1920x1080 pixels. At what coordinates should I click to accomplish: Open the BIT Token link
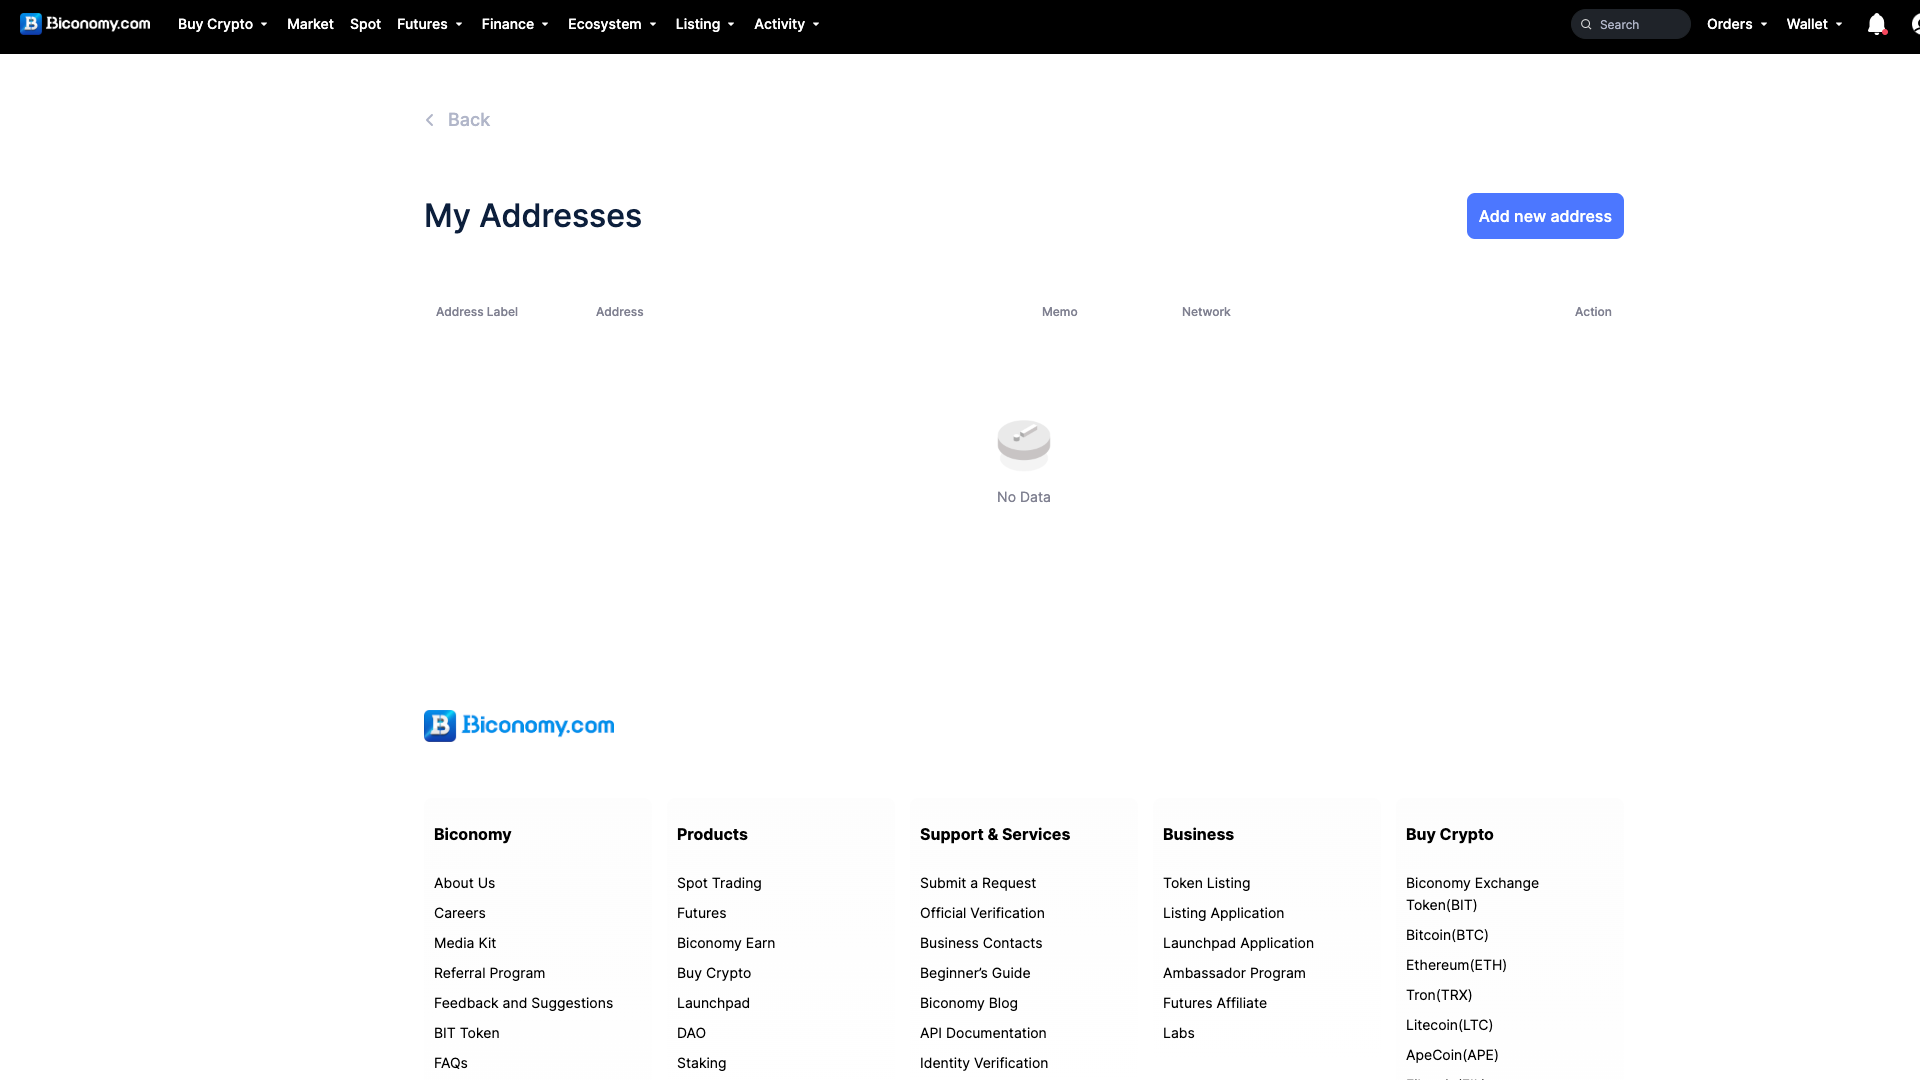pyautogui.click(x=467, y=1033)
